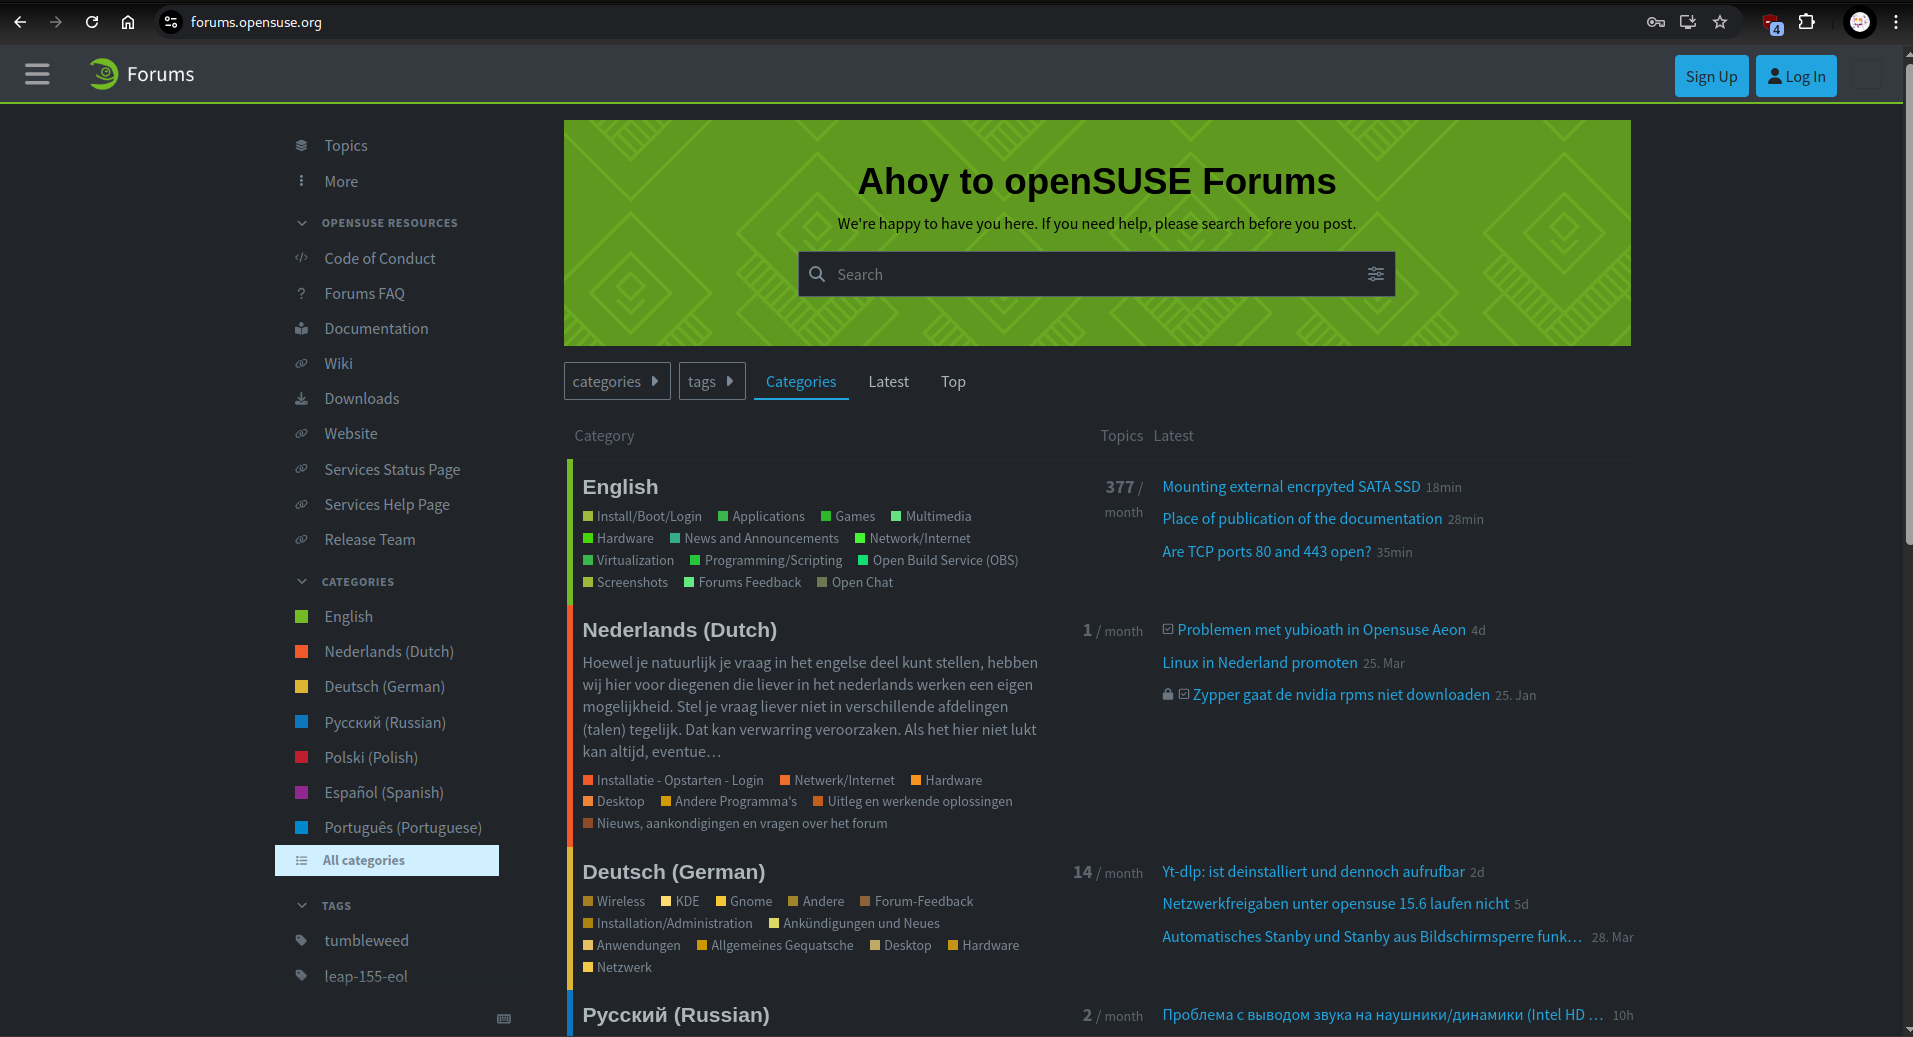Image resolution: width=1913 pixels, height=1037 pixels.
Task: Click the magnifier icon in search box
Action: tap(817, 274)
